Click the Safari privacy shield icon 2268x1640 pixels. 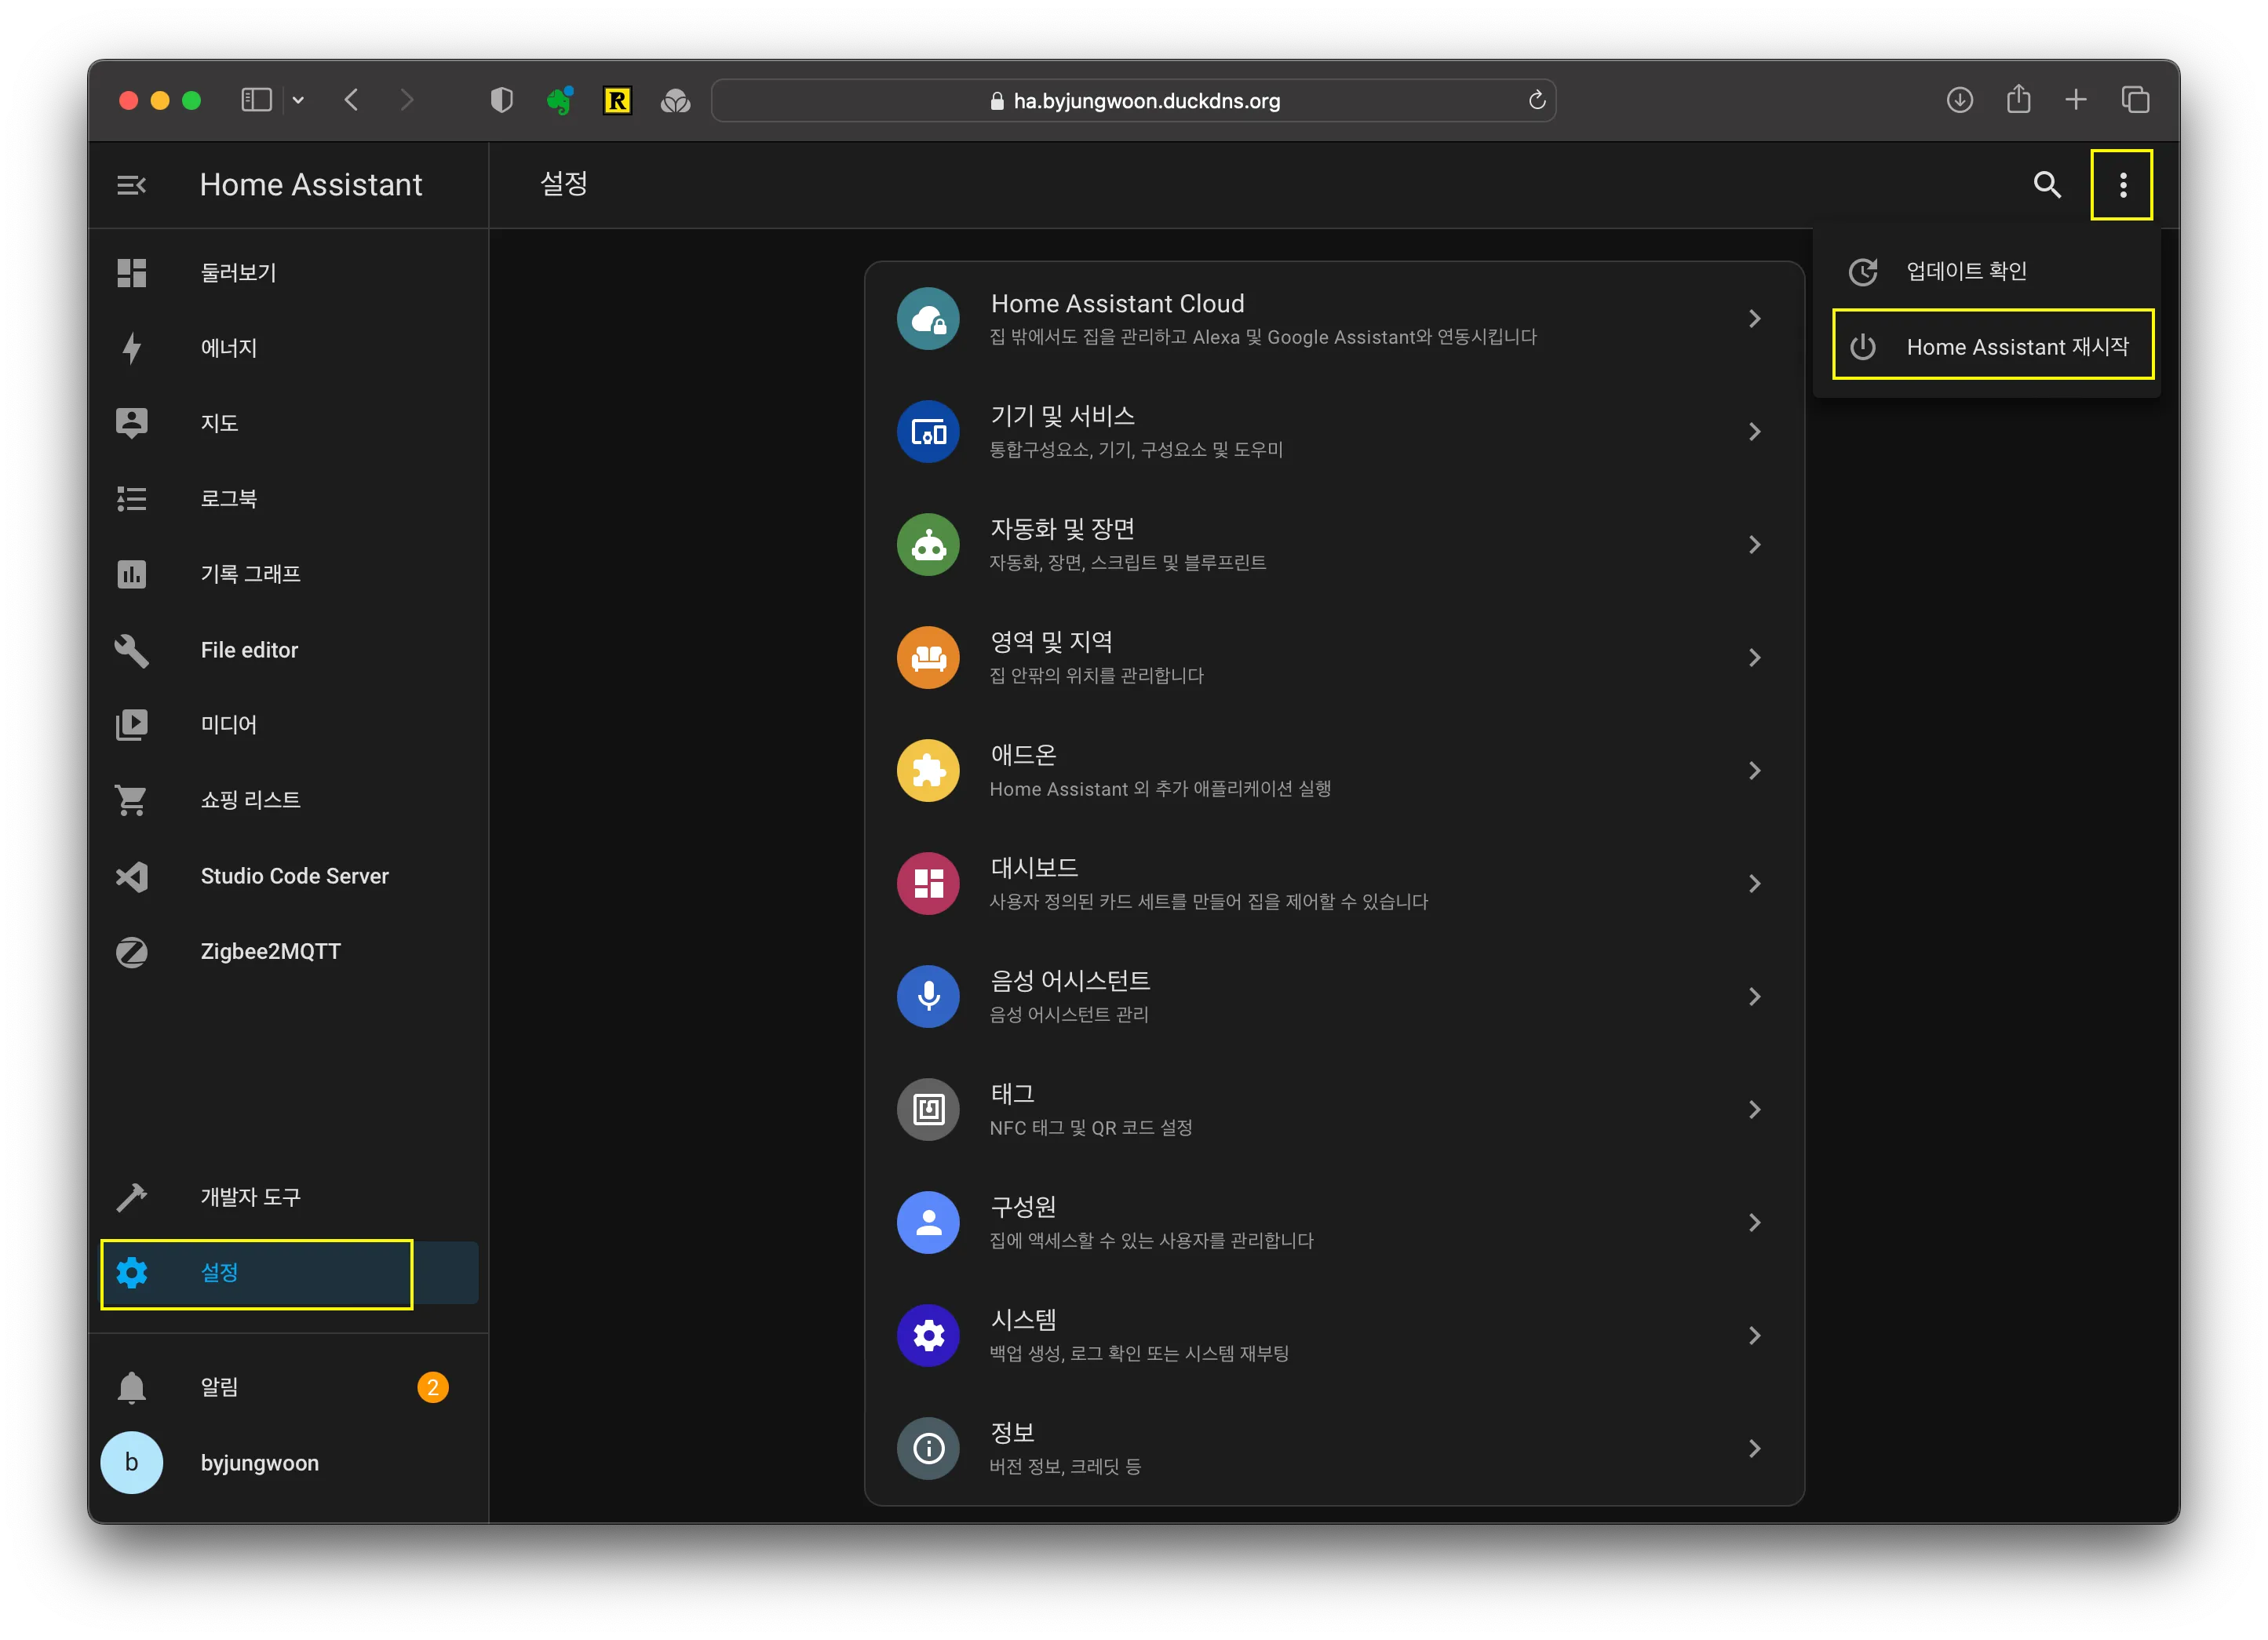point(502,100)
